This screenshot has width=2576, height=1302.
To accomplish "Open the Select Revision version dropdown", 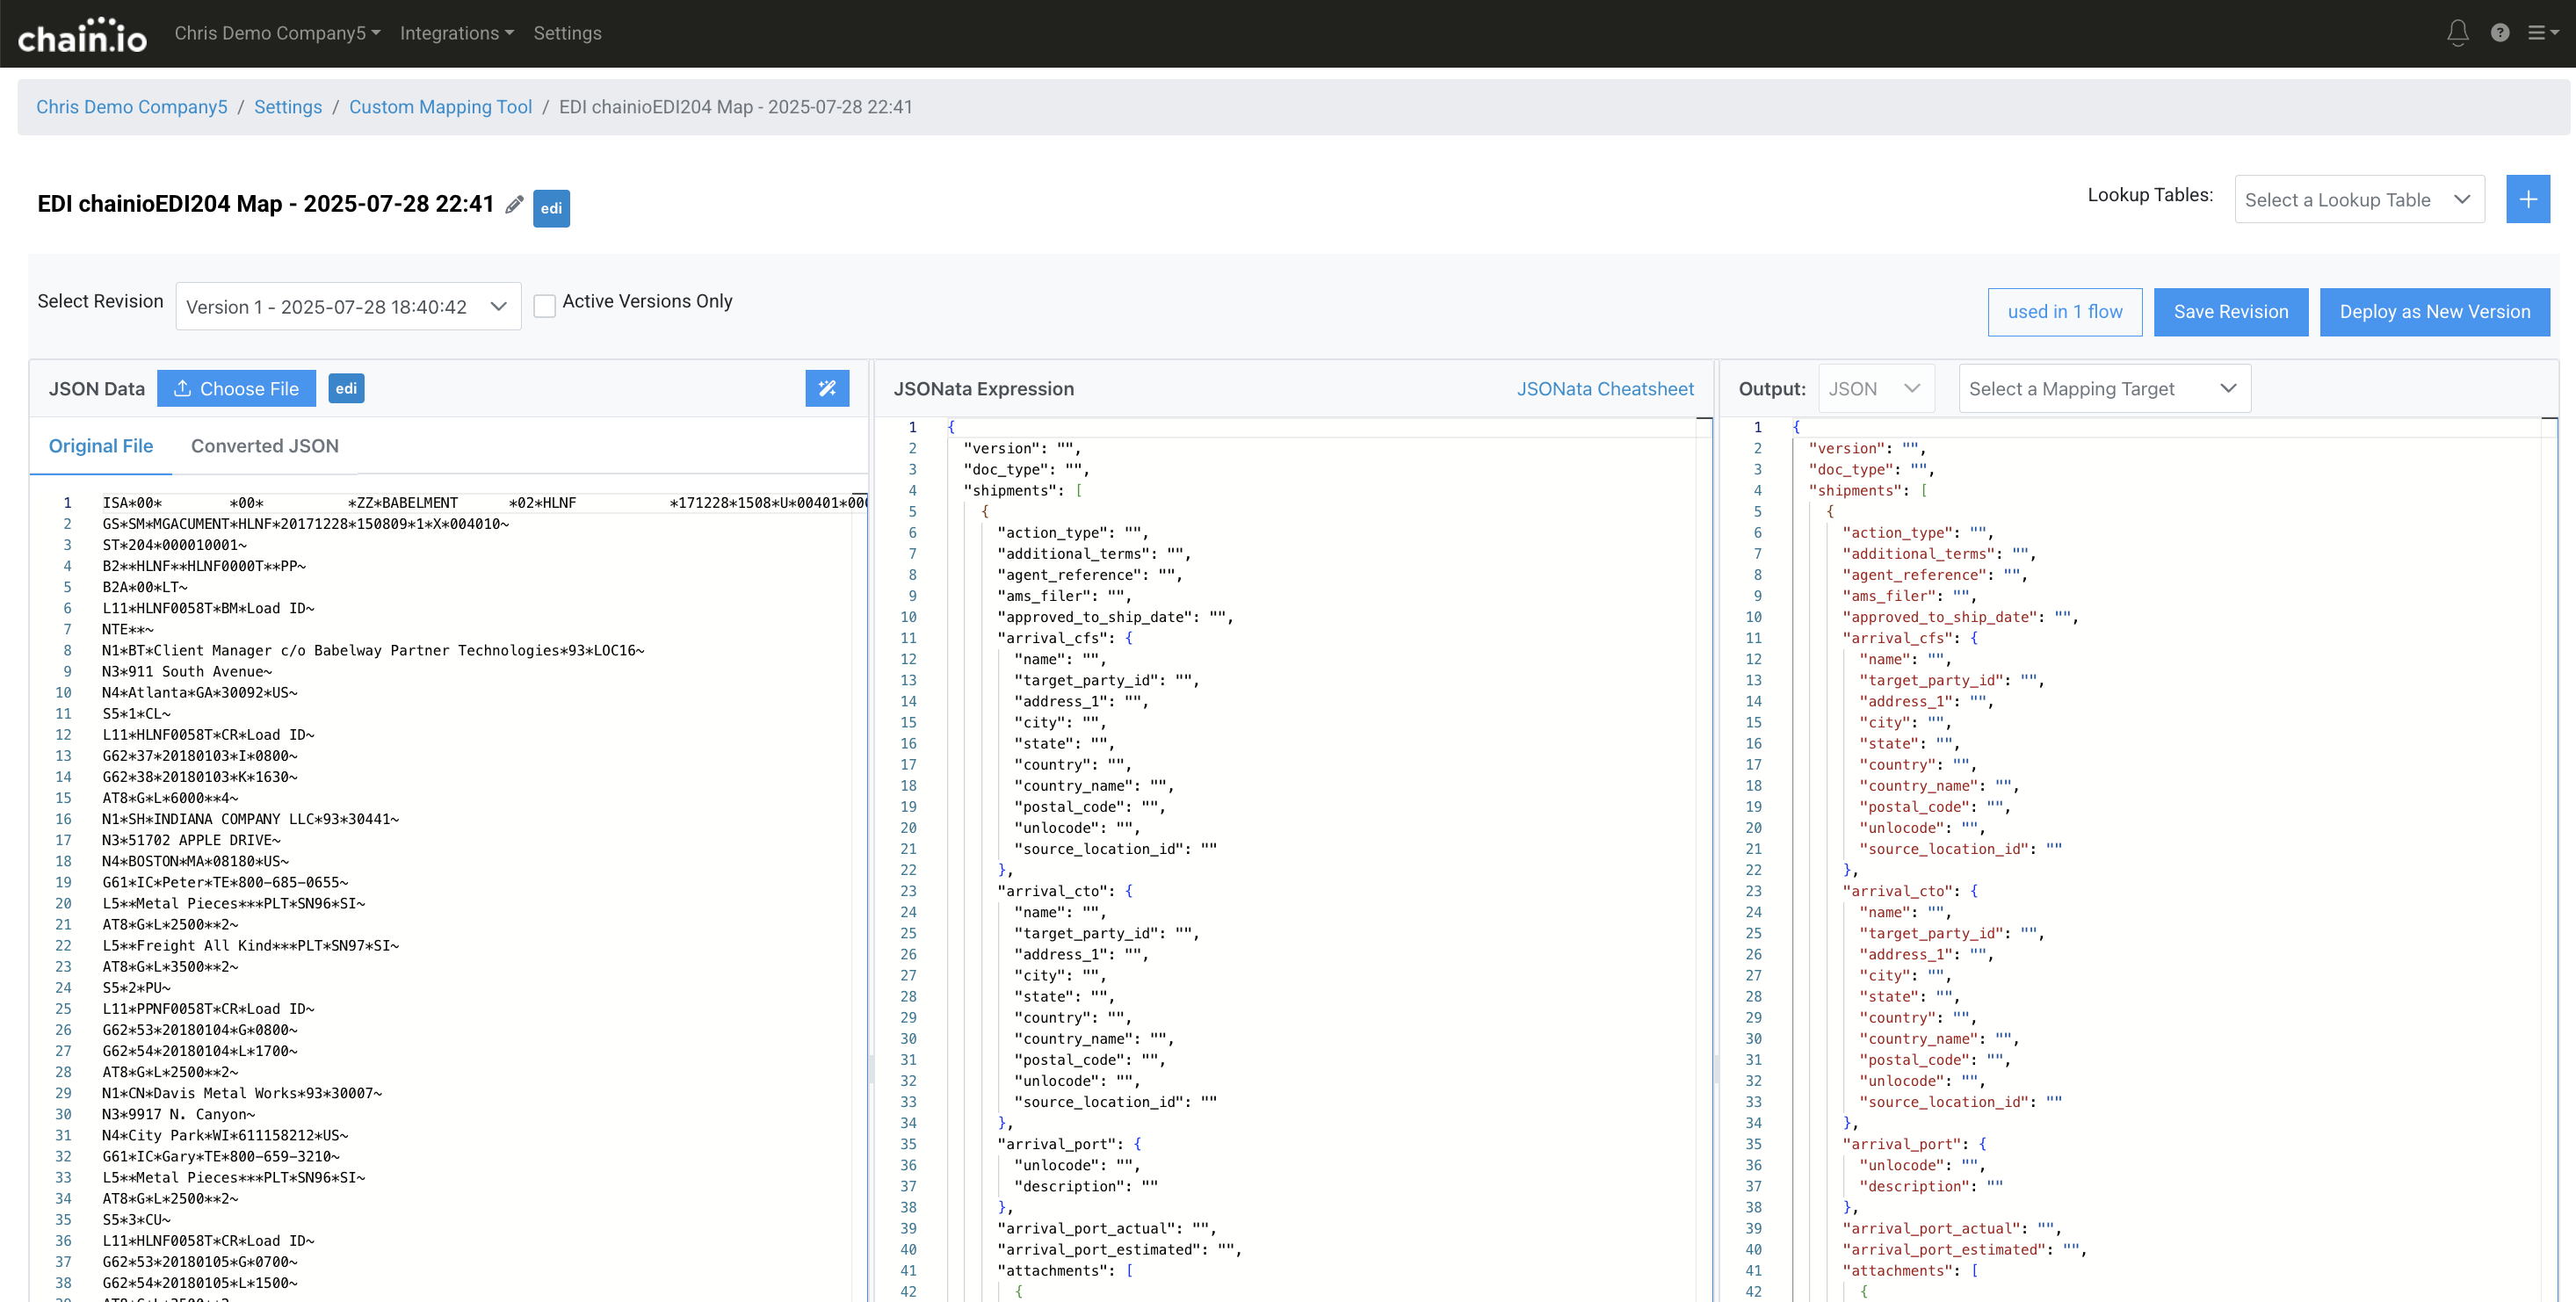I will 348,307.
